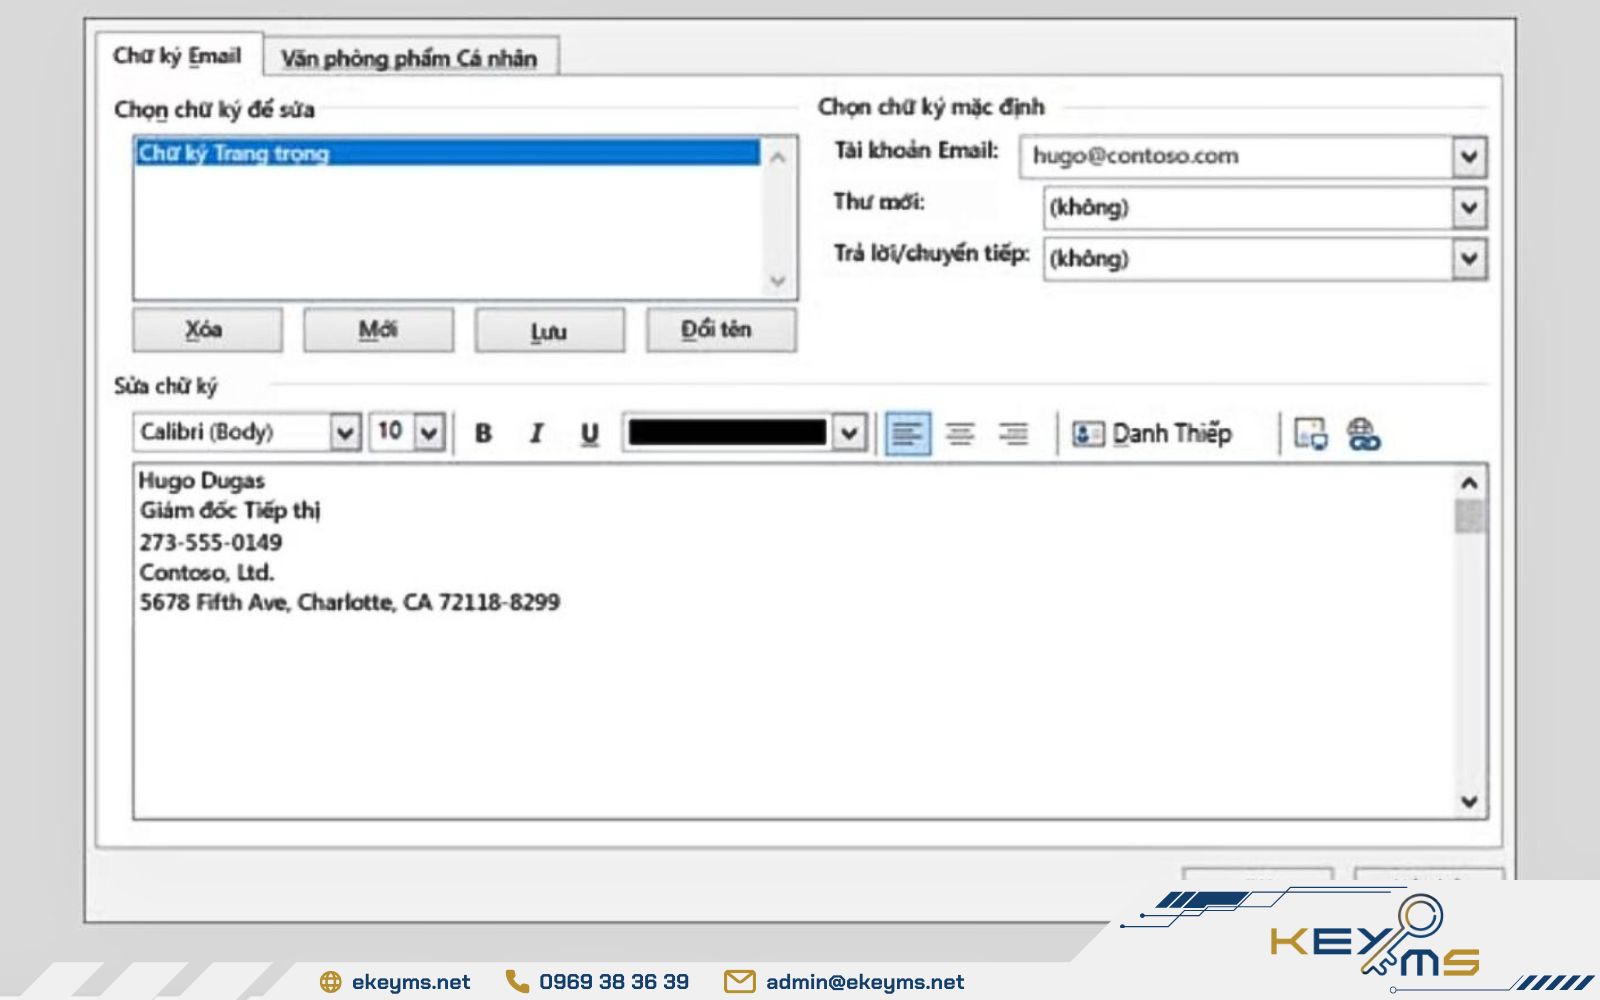Click the Lưu button
The image size is (1600, 1000).
[549, 330]
